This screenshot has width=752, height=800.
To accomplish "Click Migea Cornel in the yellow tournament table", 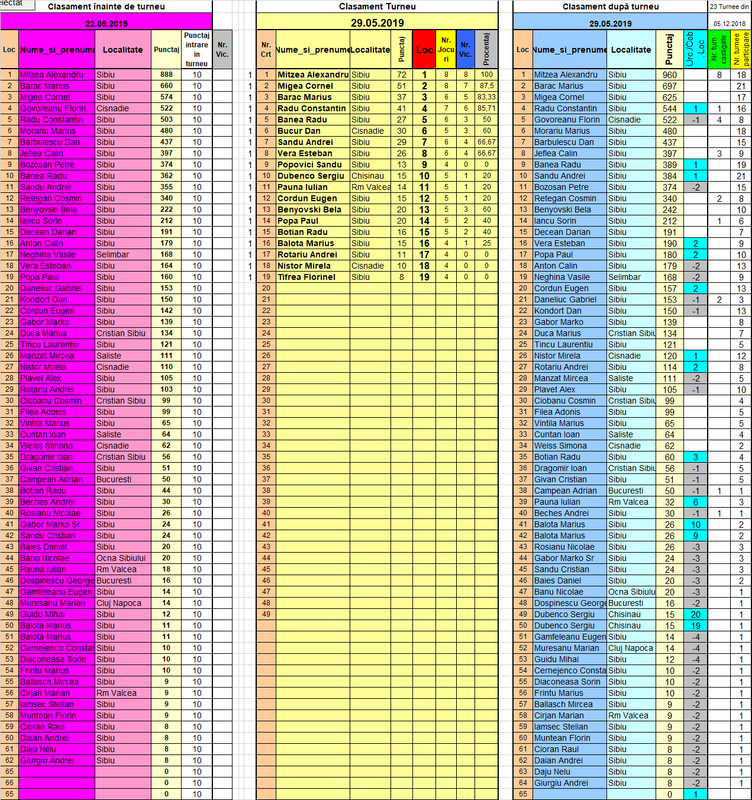I will click(x=313, y=86).
